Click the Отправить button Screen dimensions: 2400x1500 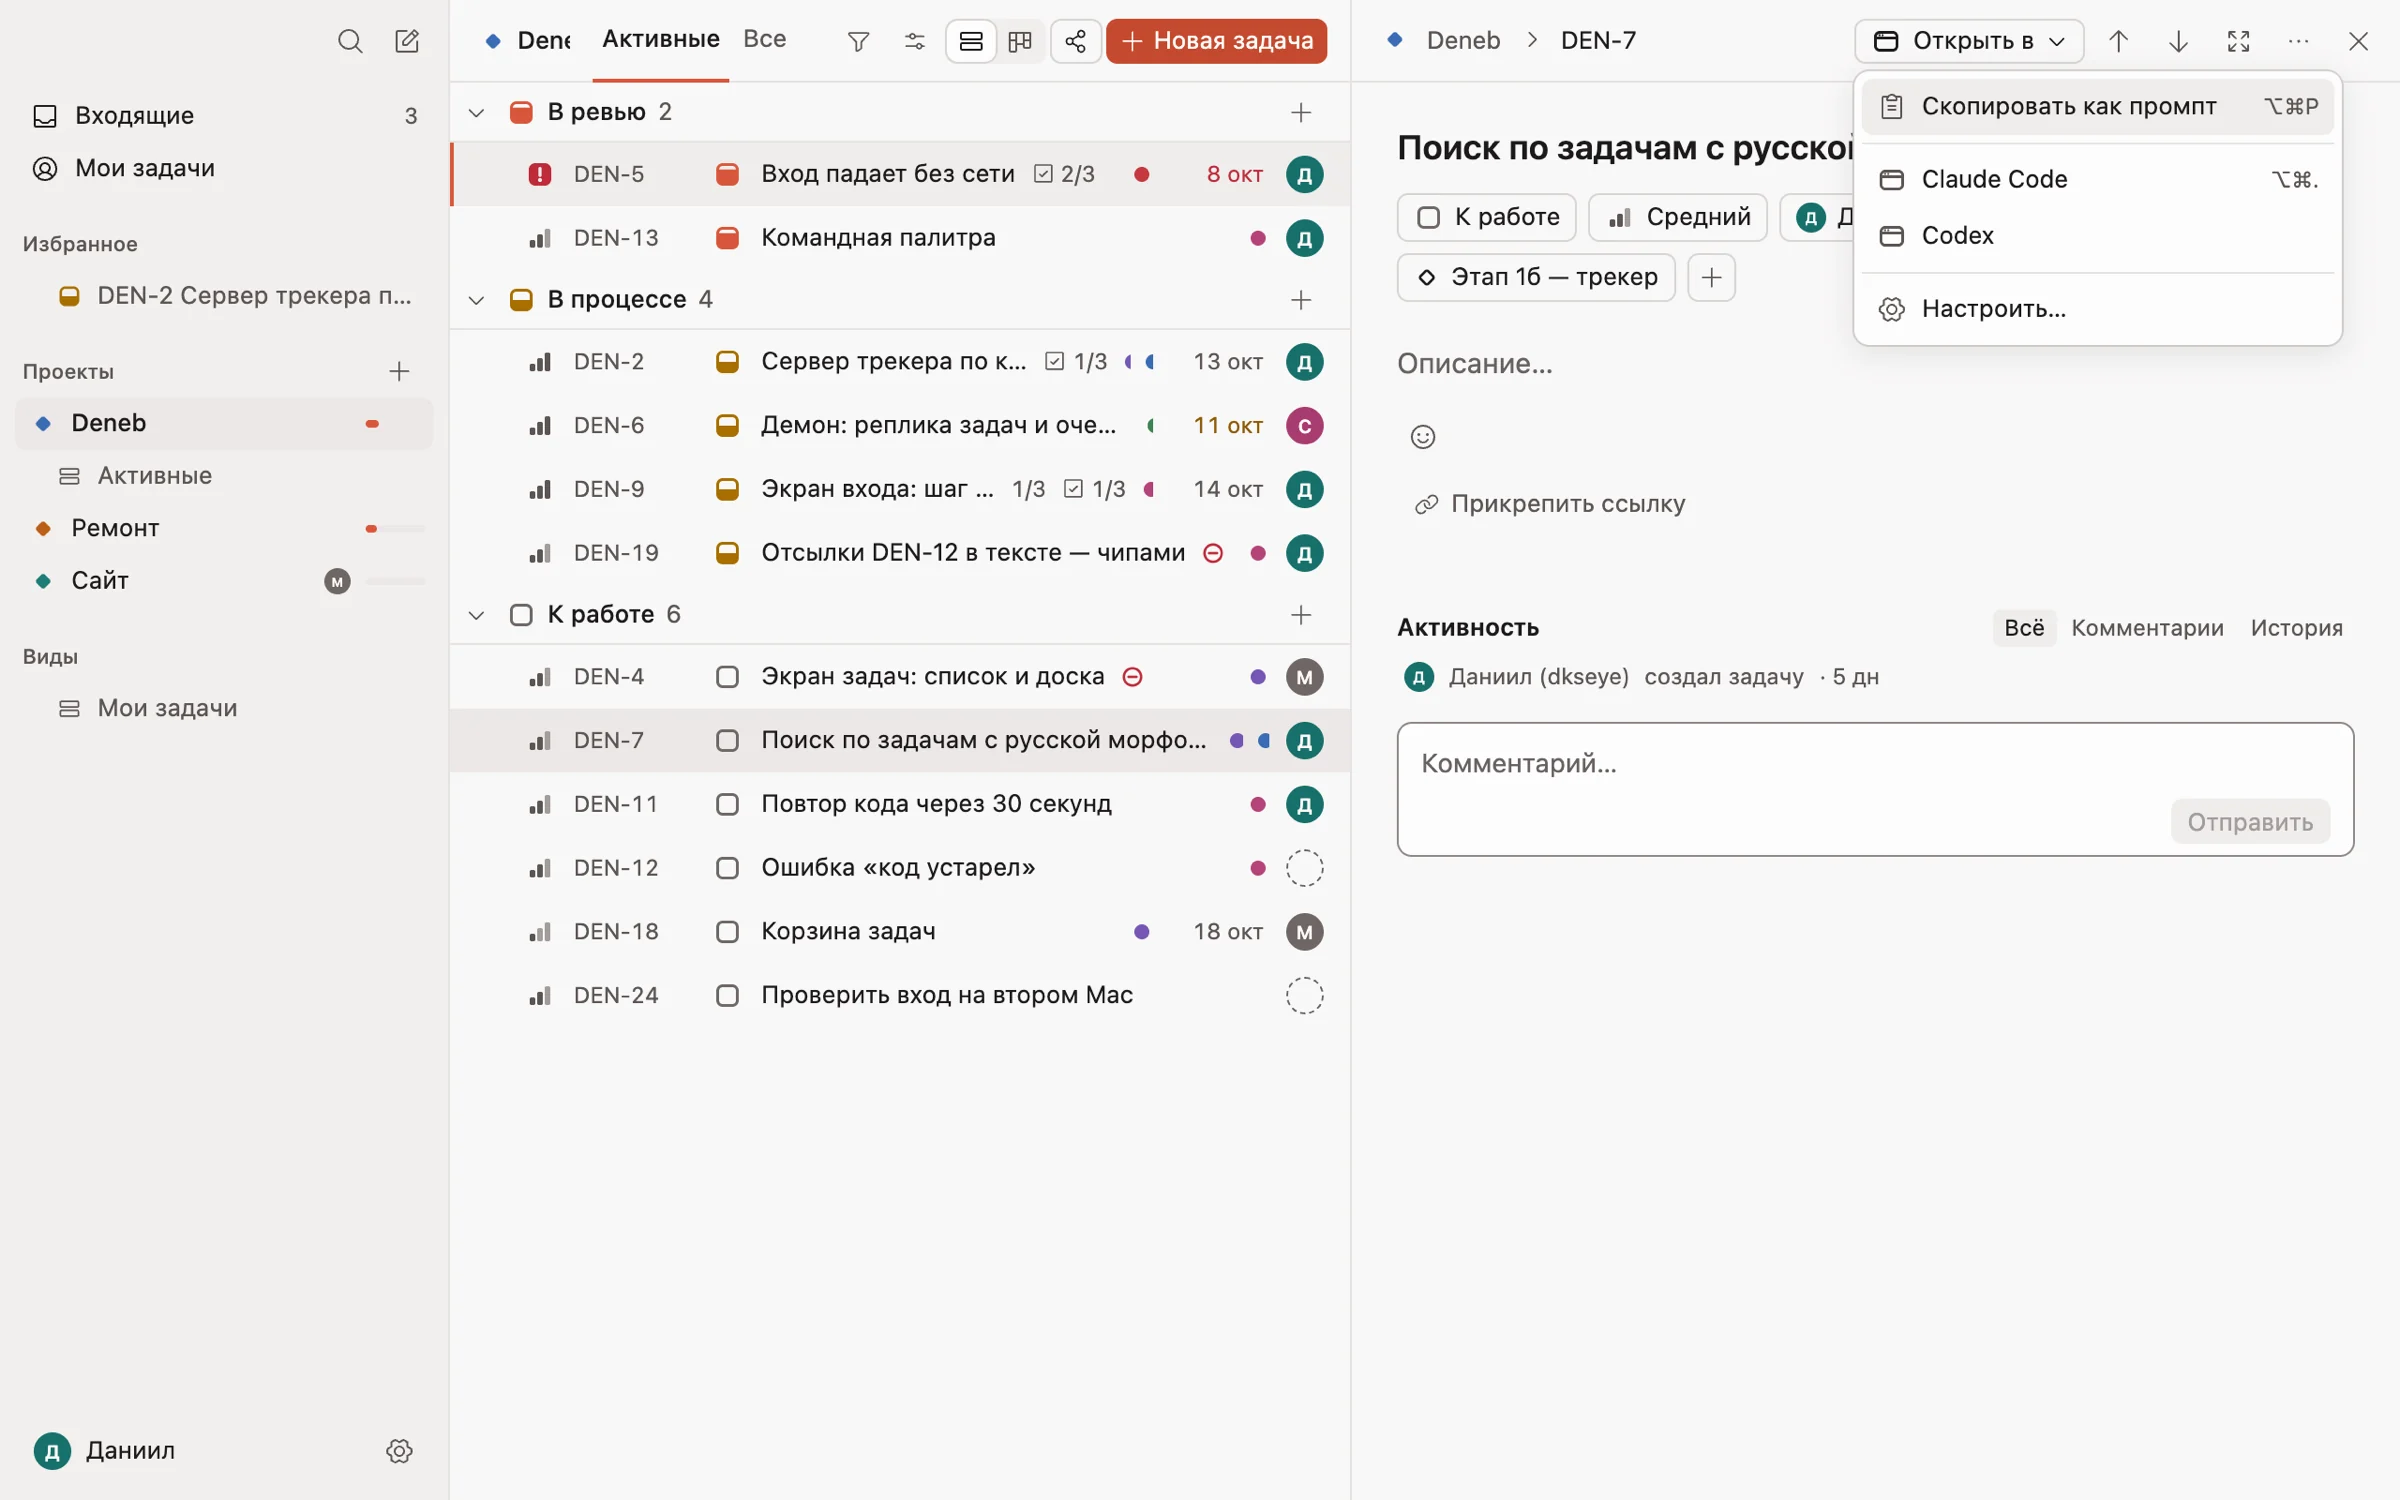pyautogui.click(x=2250, y=822)
